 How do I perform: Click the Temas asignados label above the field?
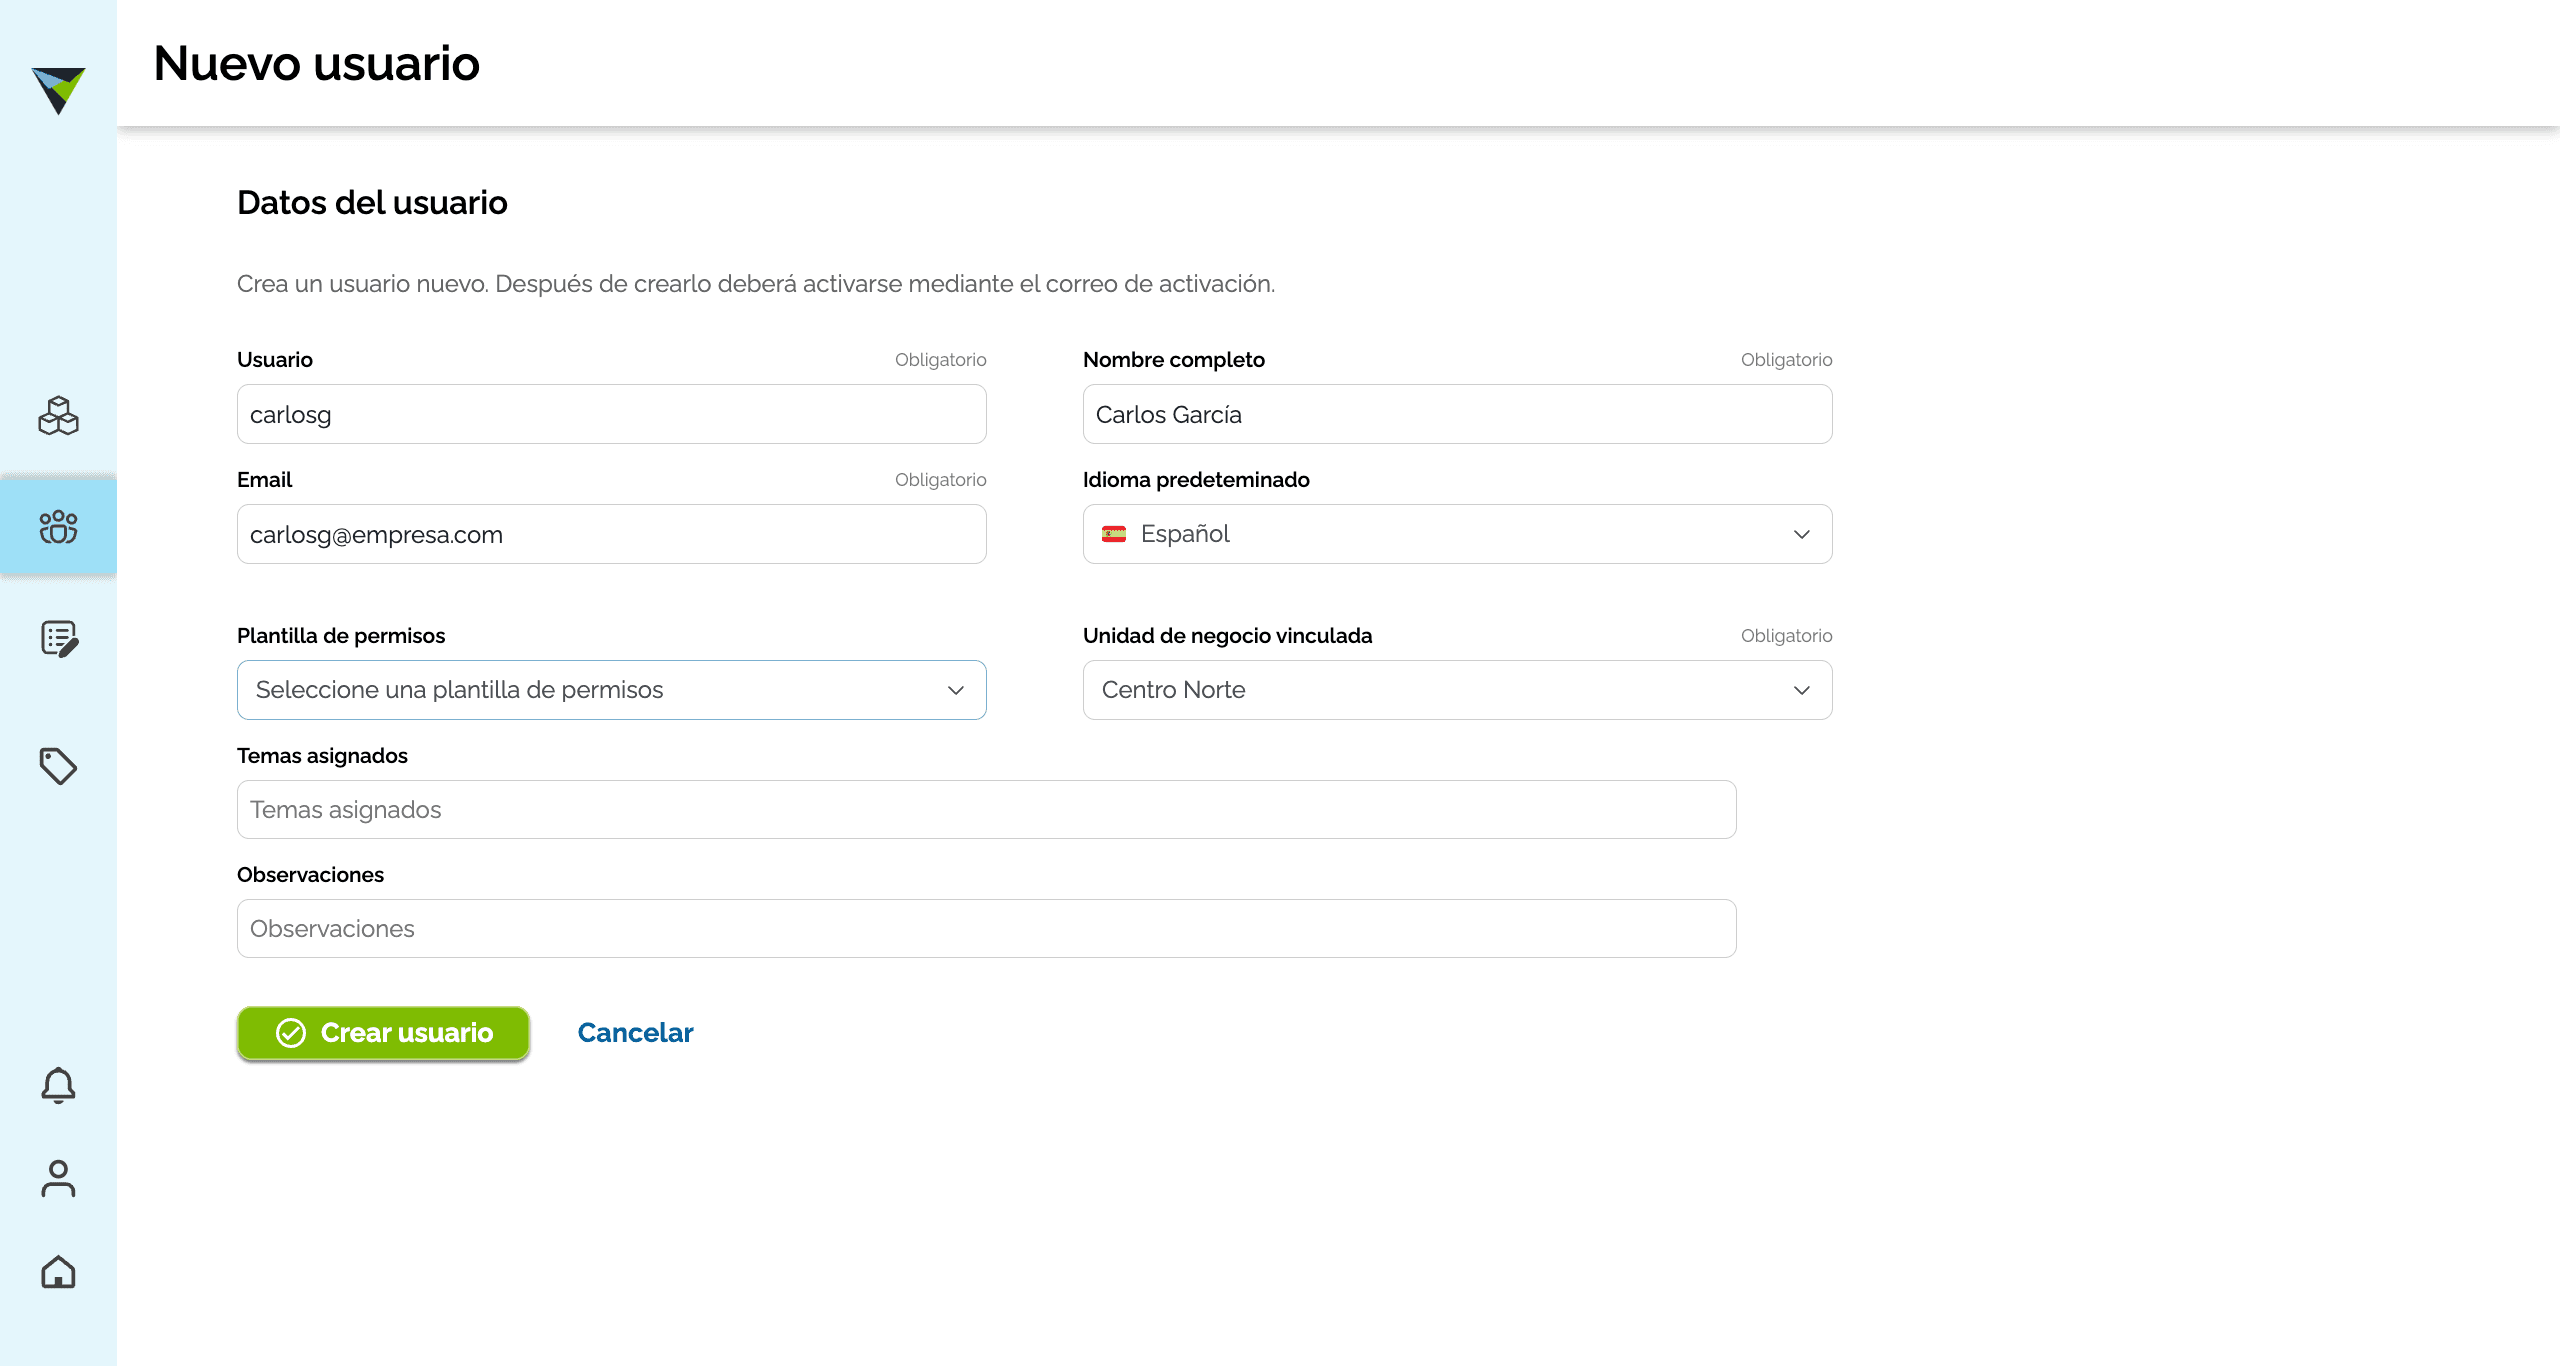click(322, 756)
